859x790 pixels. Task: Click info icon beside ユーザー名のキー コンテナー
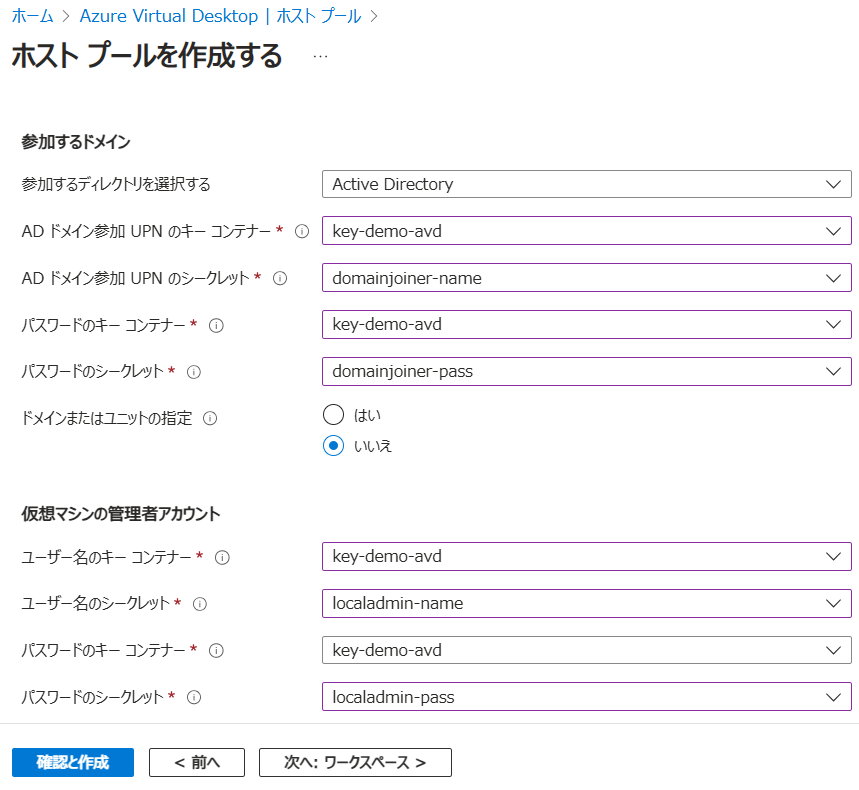point(222,557)
